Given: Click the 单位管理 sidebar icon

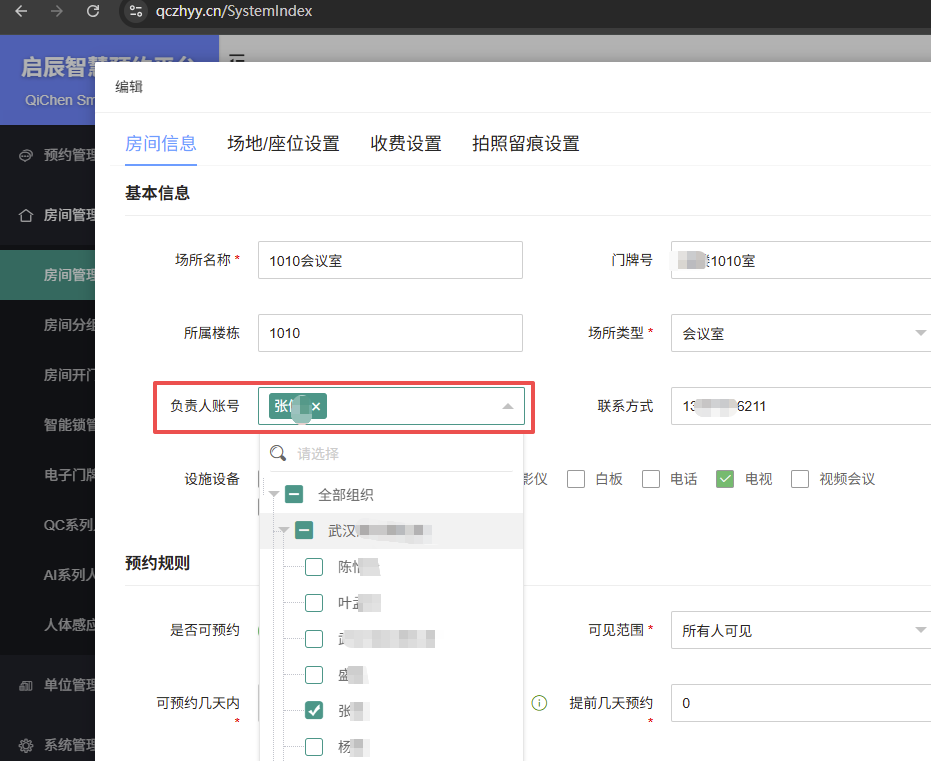Looking at the screenshot, I should [26, 686].
